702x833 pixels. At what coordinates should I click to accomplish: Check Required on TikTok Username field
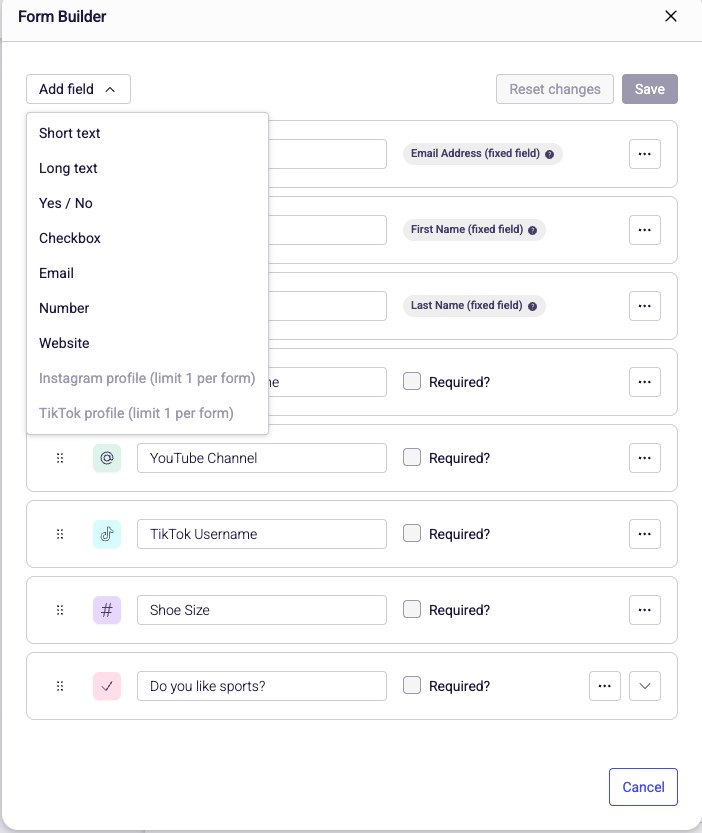pos(412,534)
